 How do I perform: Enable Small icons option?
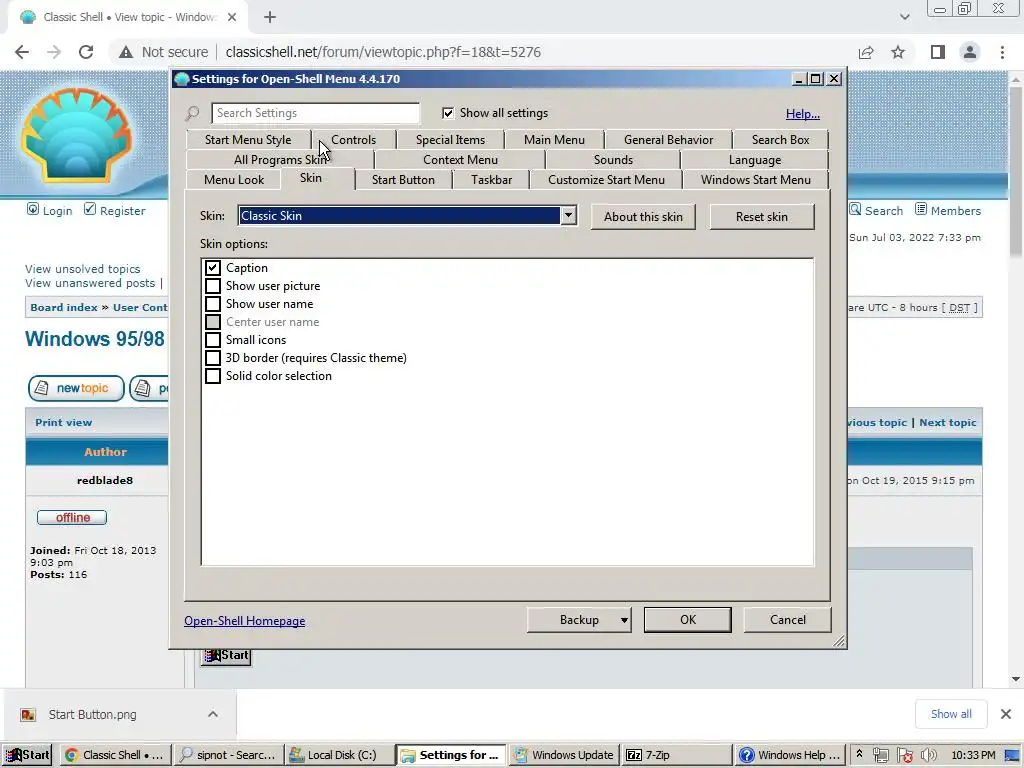(213, 340)
